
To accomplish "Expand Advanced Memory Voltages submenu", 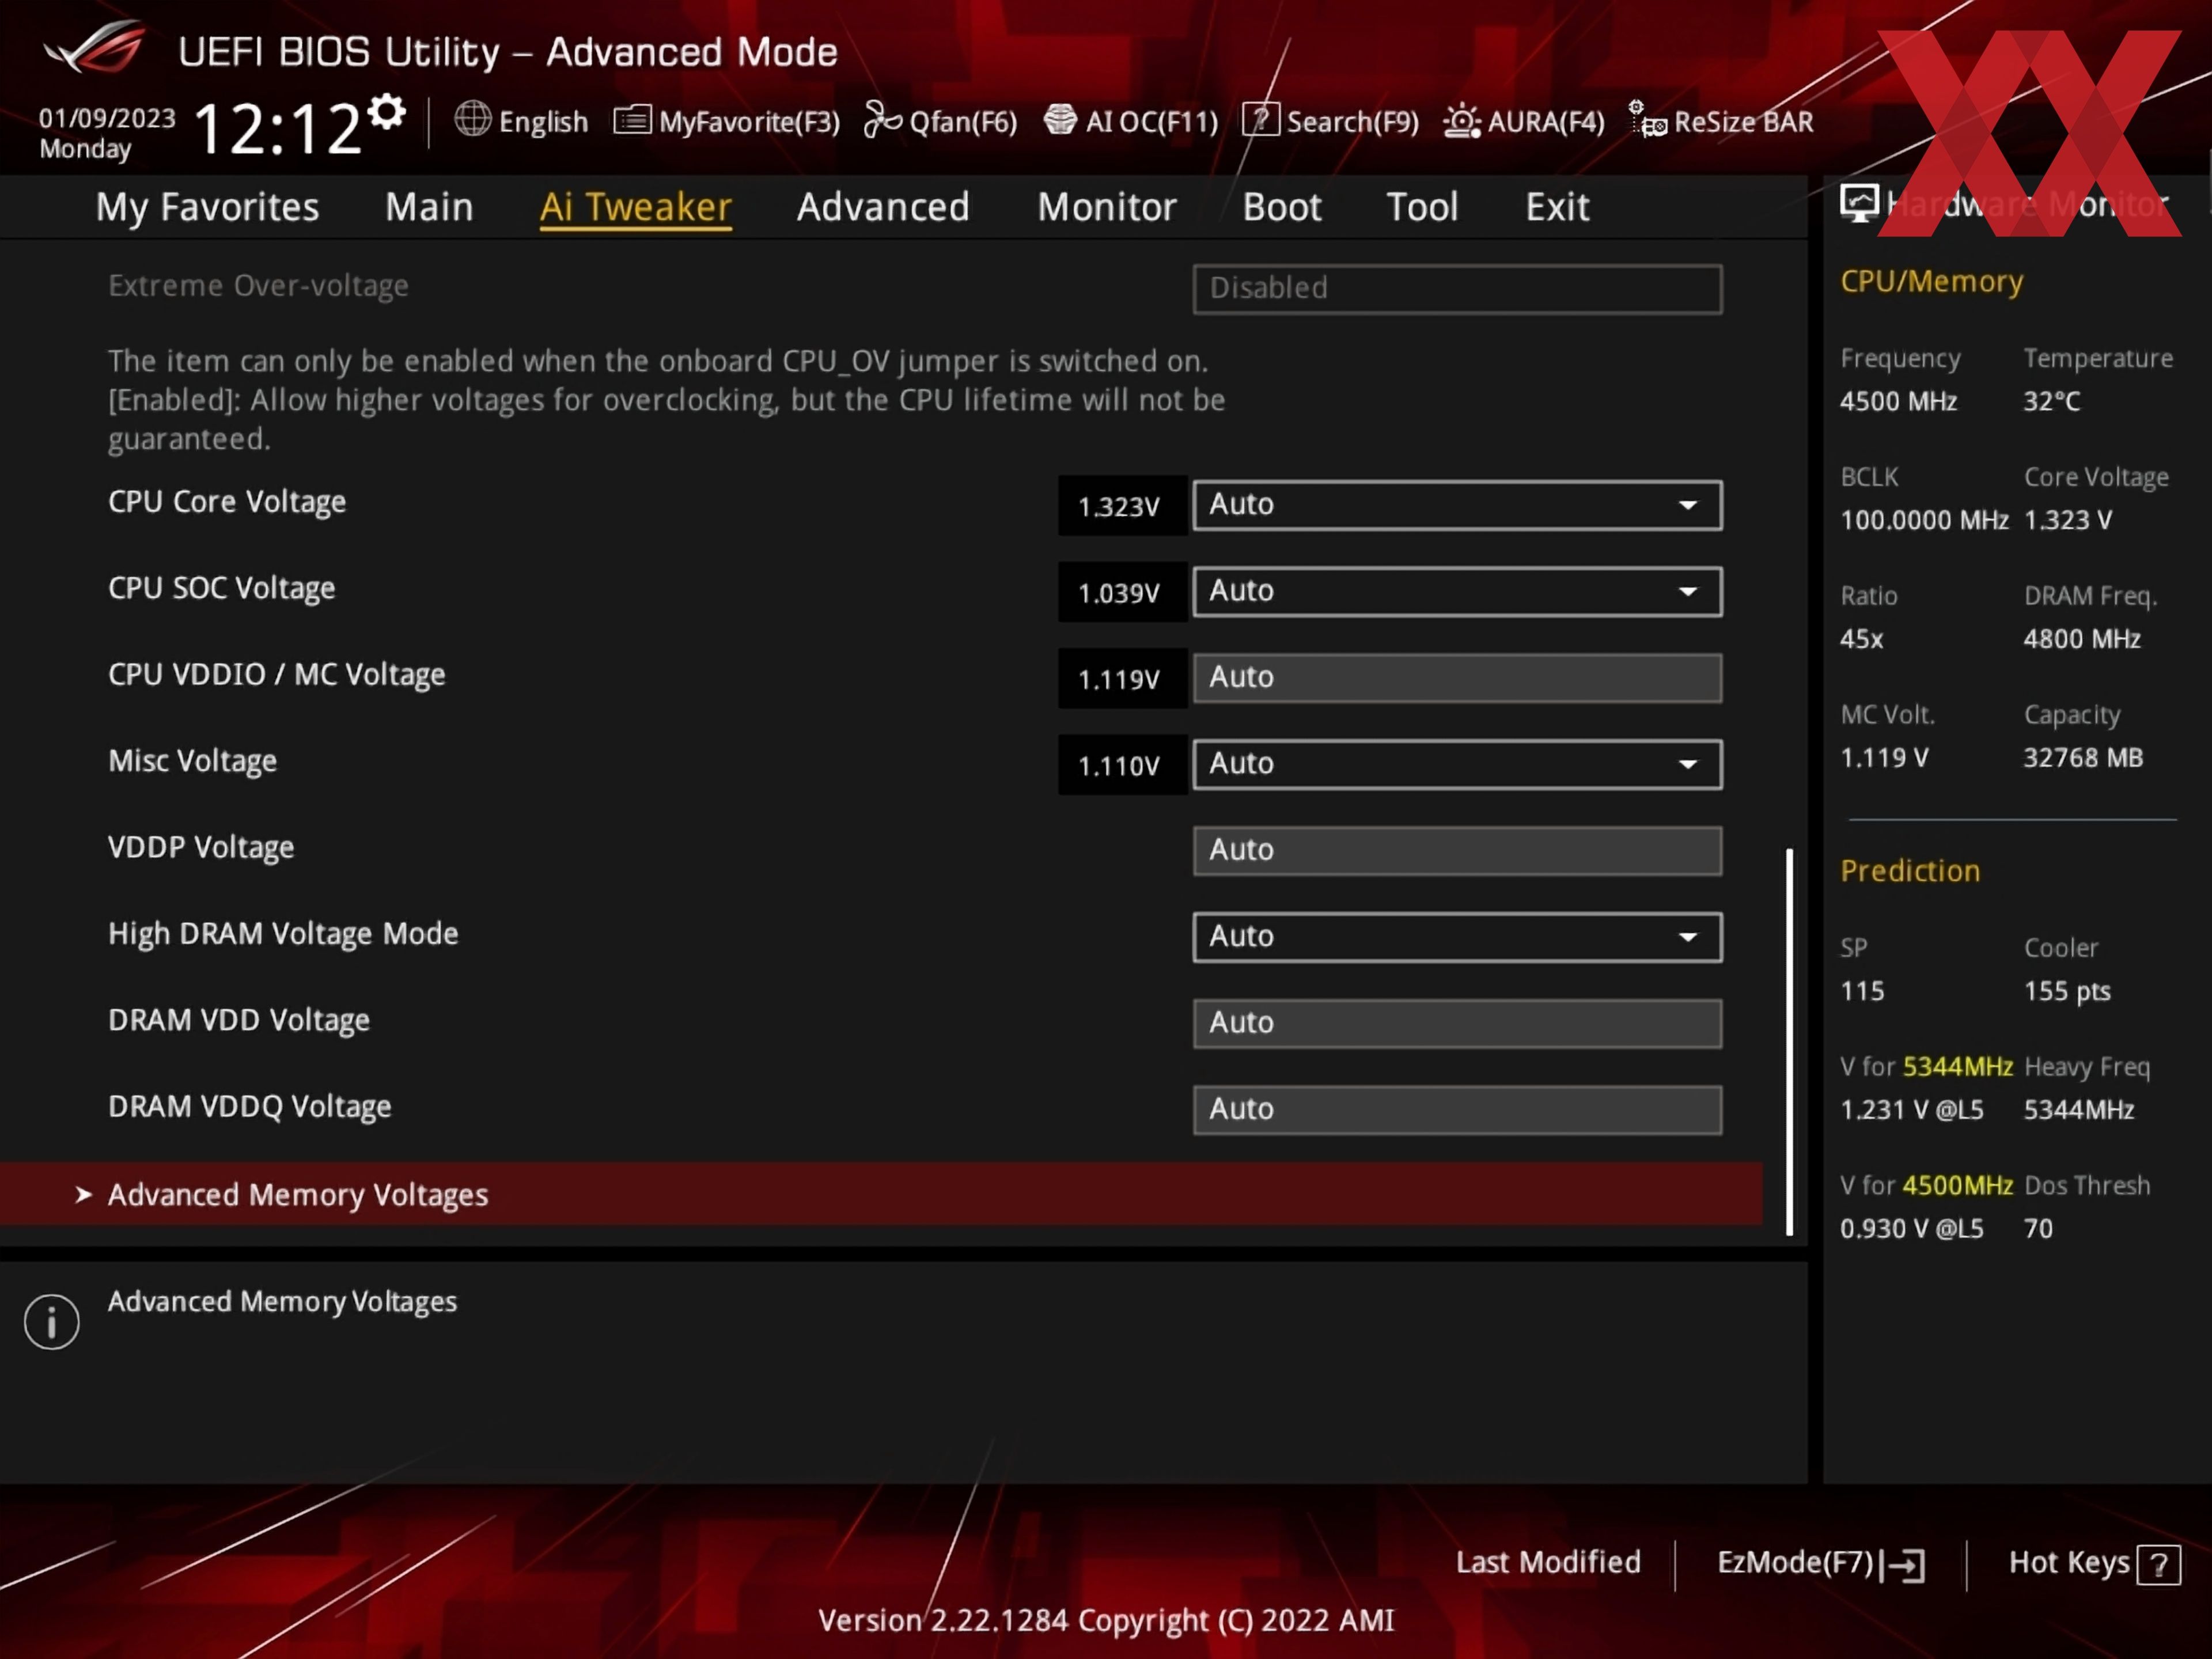I will pos(881,1194).
